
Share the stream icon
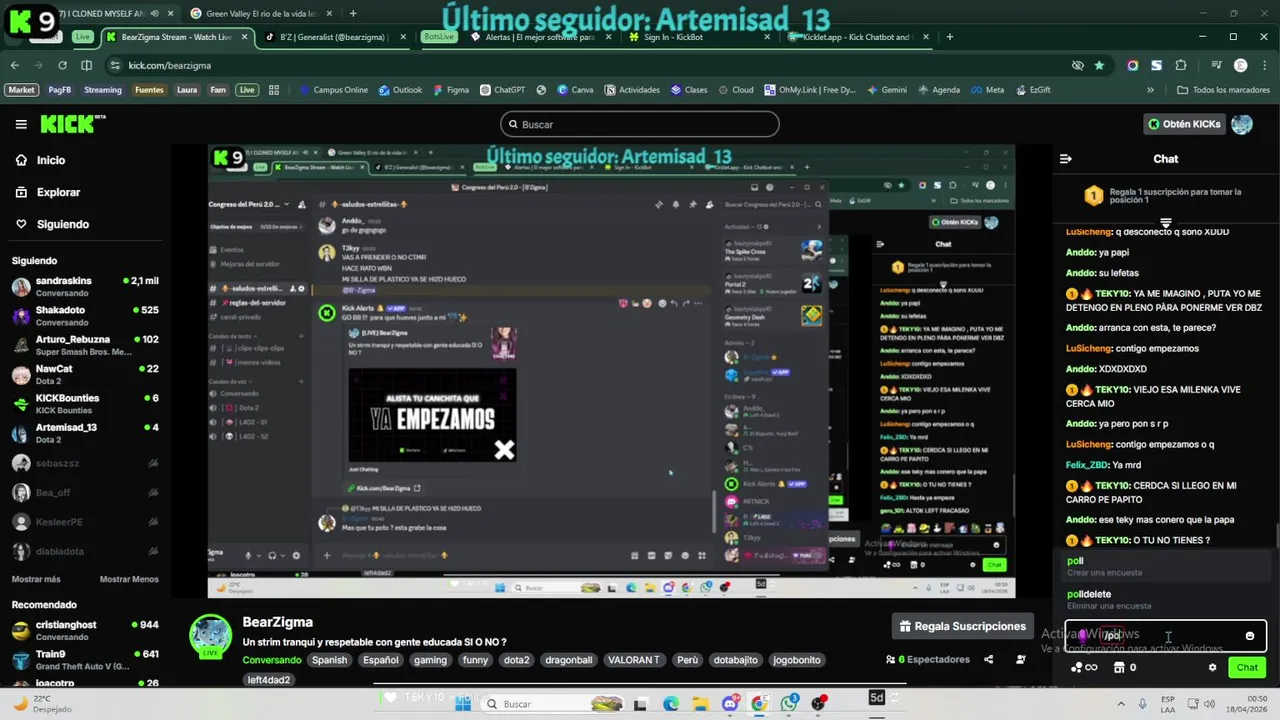tap(988, 659)
